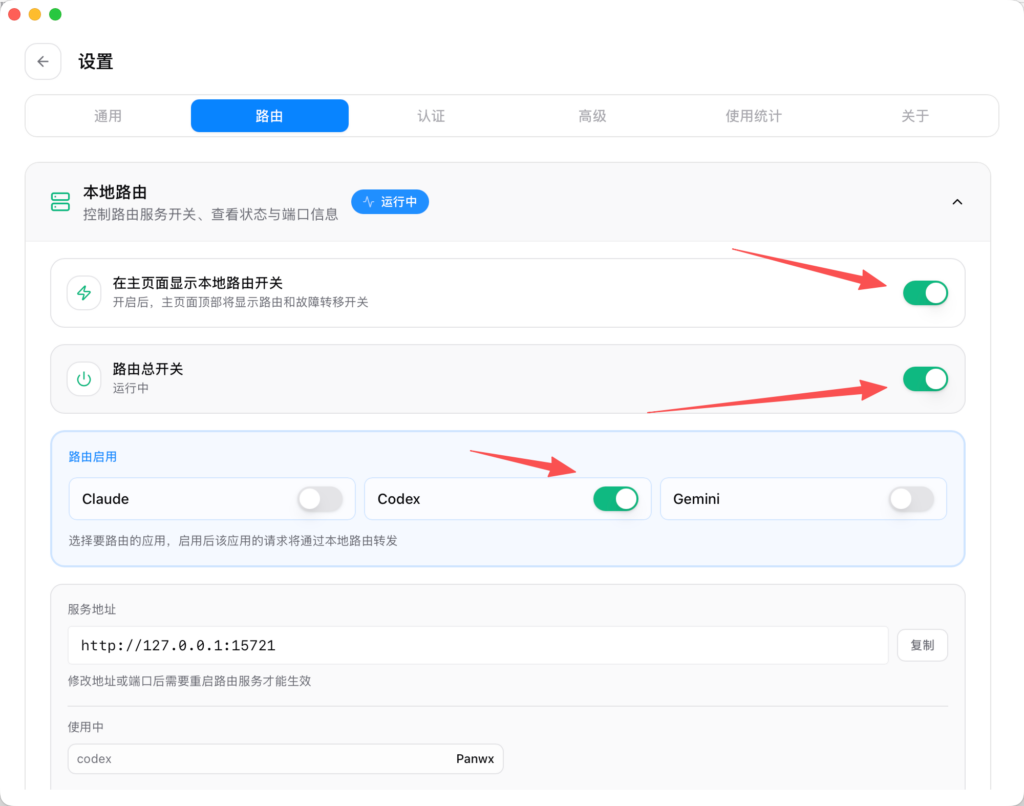Click the 运行中 status badge
This screenshot has height=806, width=1024.
390,202
